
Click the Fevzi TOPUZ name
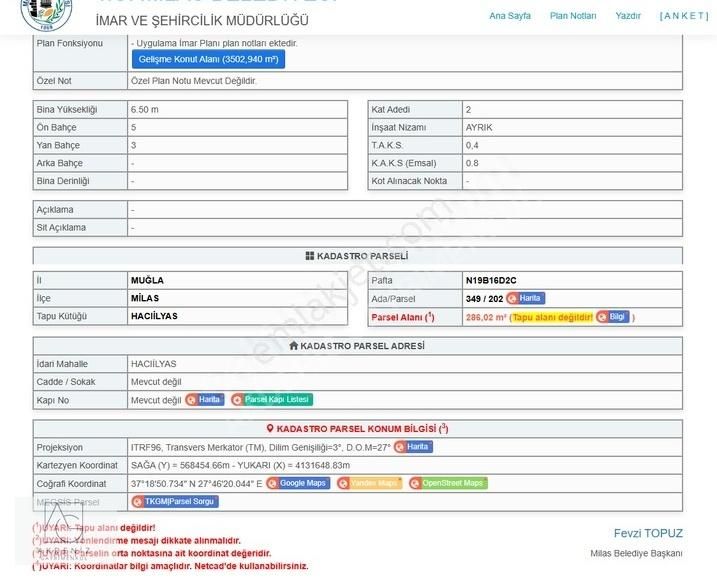[x=648, y=533]
